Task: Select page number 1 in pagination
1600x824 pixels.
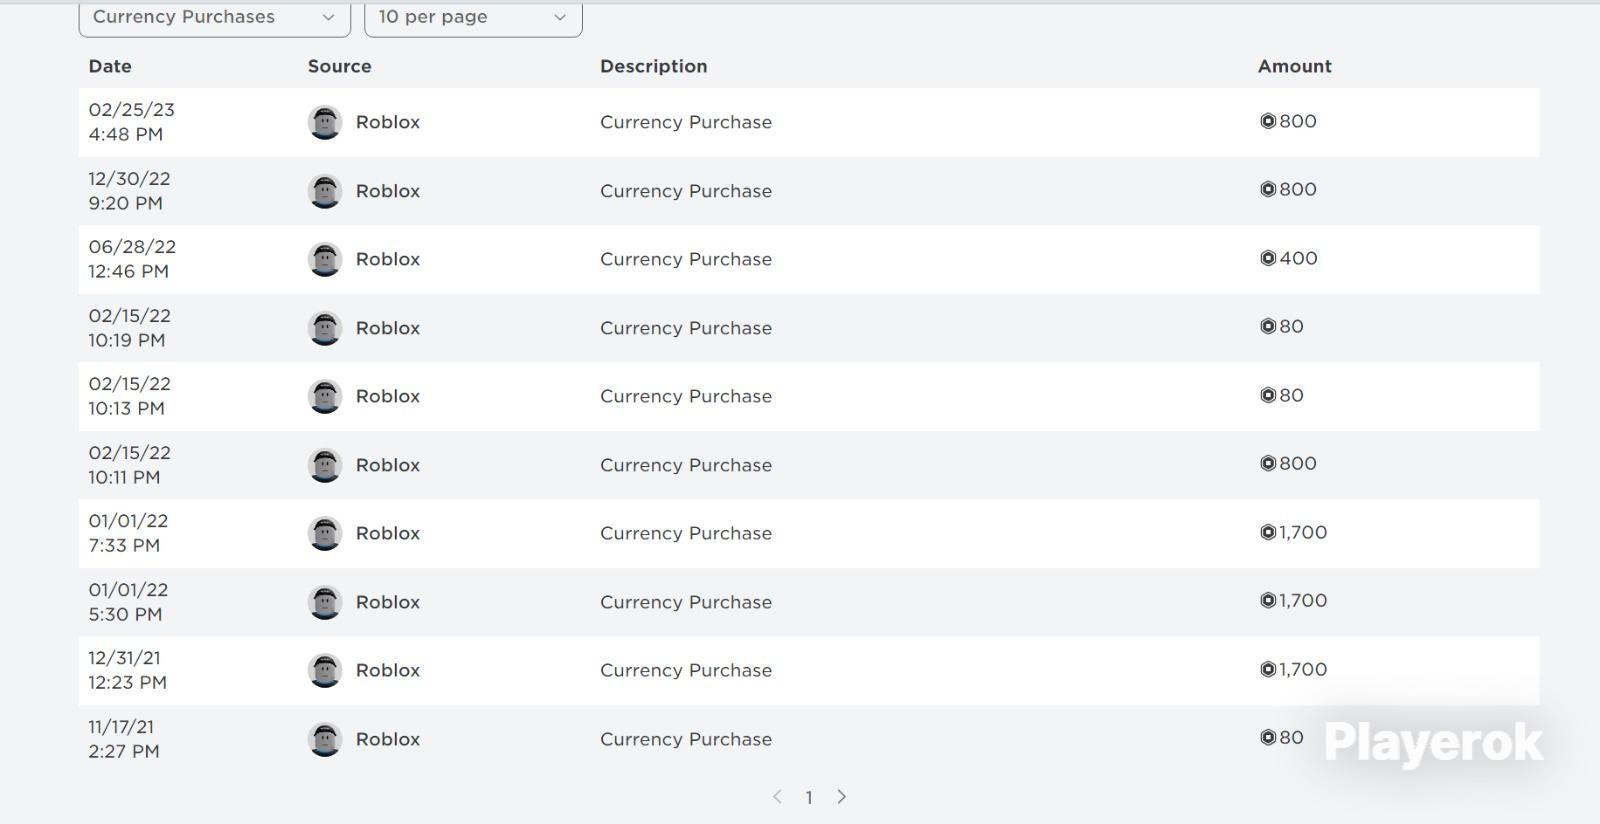Action: [x=809, y=797]
